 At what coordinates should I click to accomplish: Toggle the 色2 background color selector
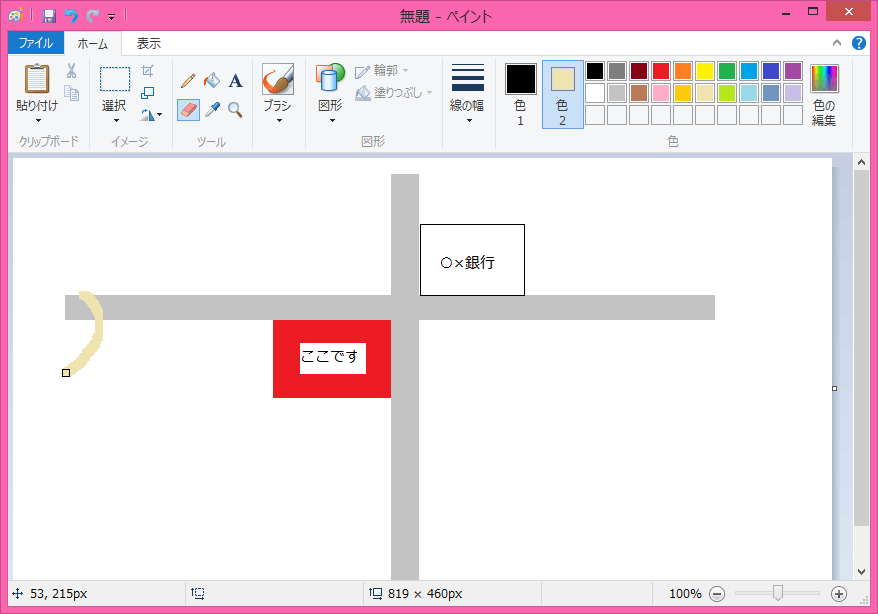pyautogui.click(x=562, y=95)
